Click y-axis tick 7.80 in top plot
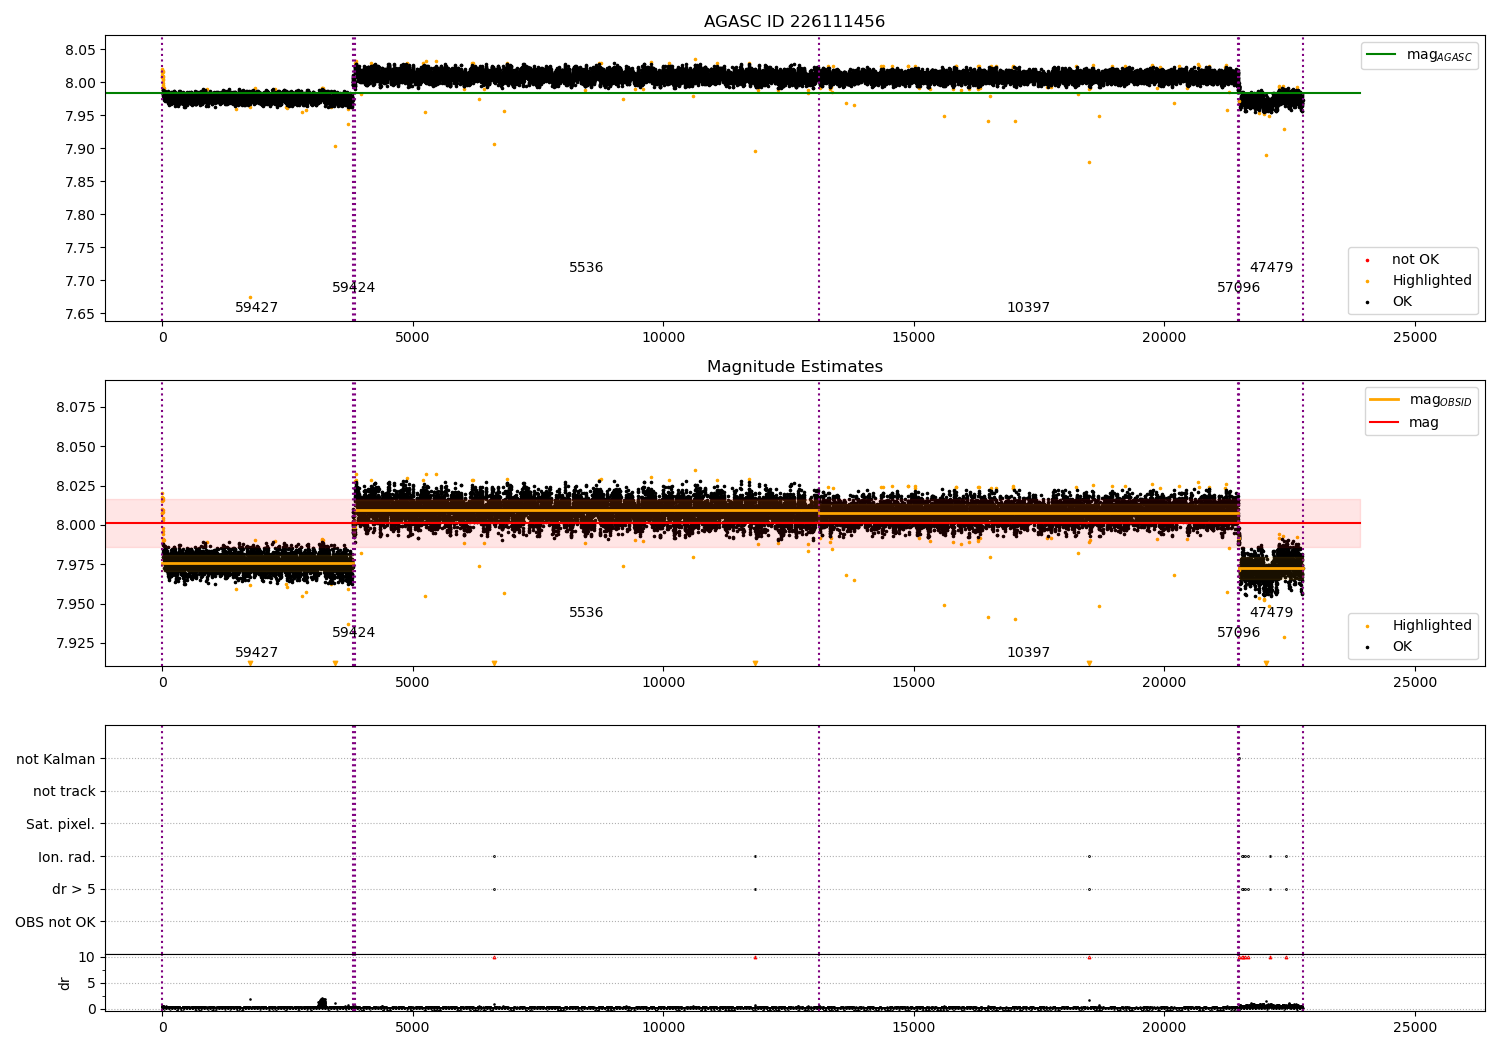Viewport: 1500px width, 1050px height. [80, 216]
